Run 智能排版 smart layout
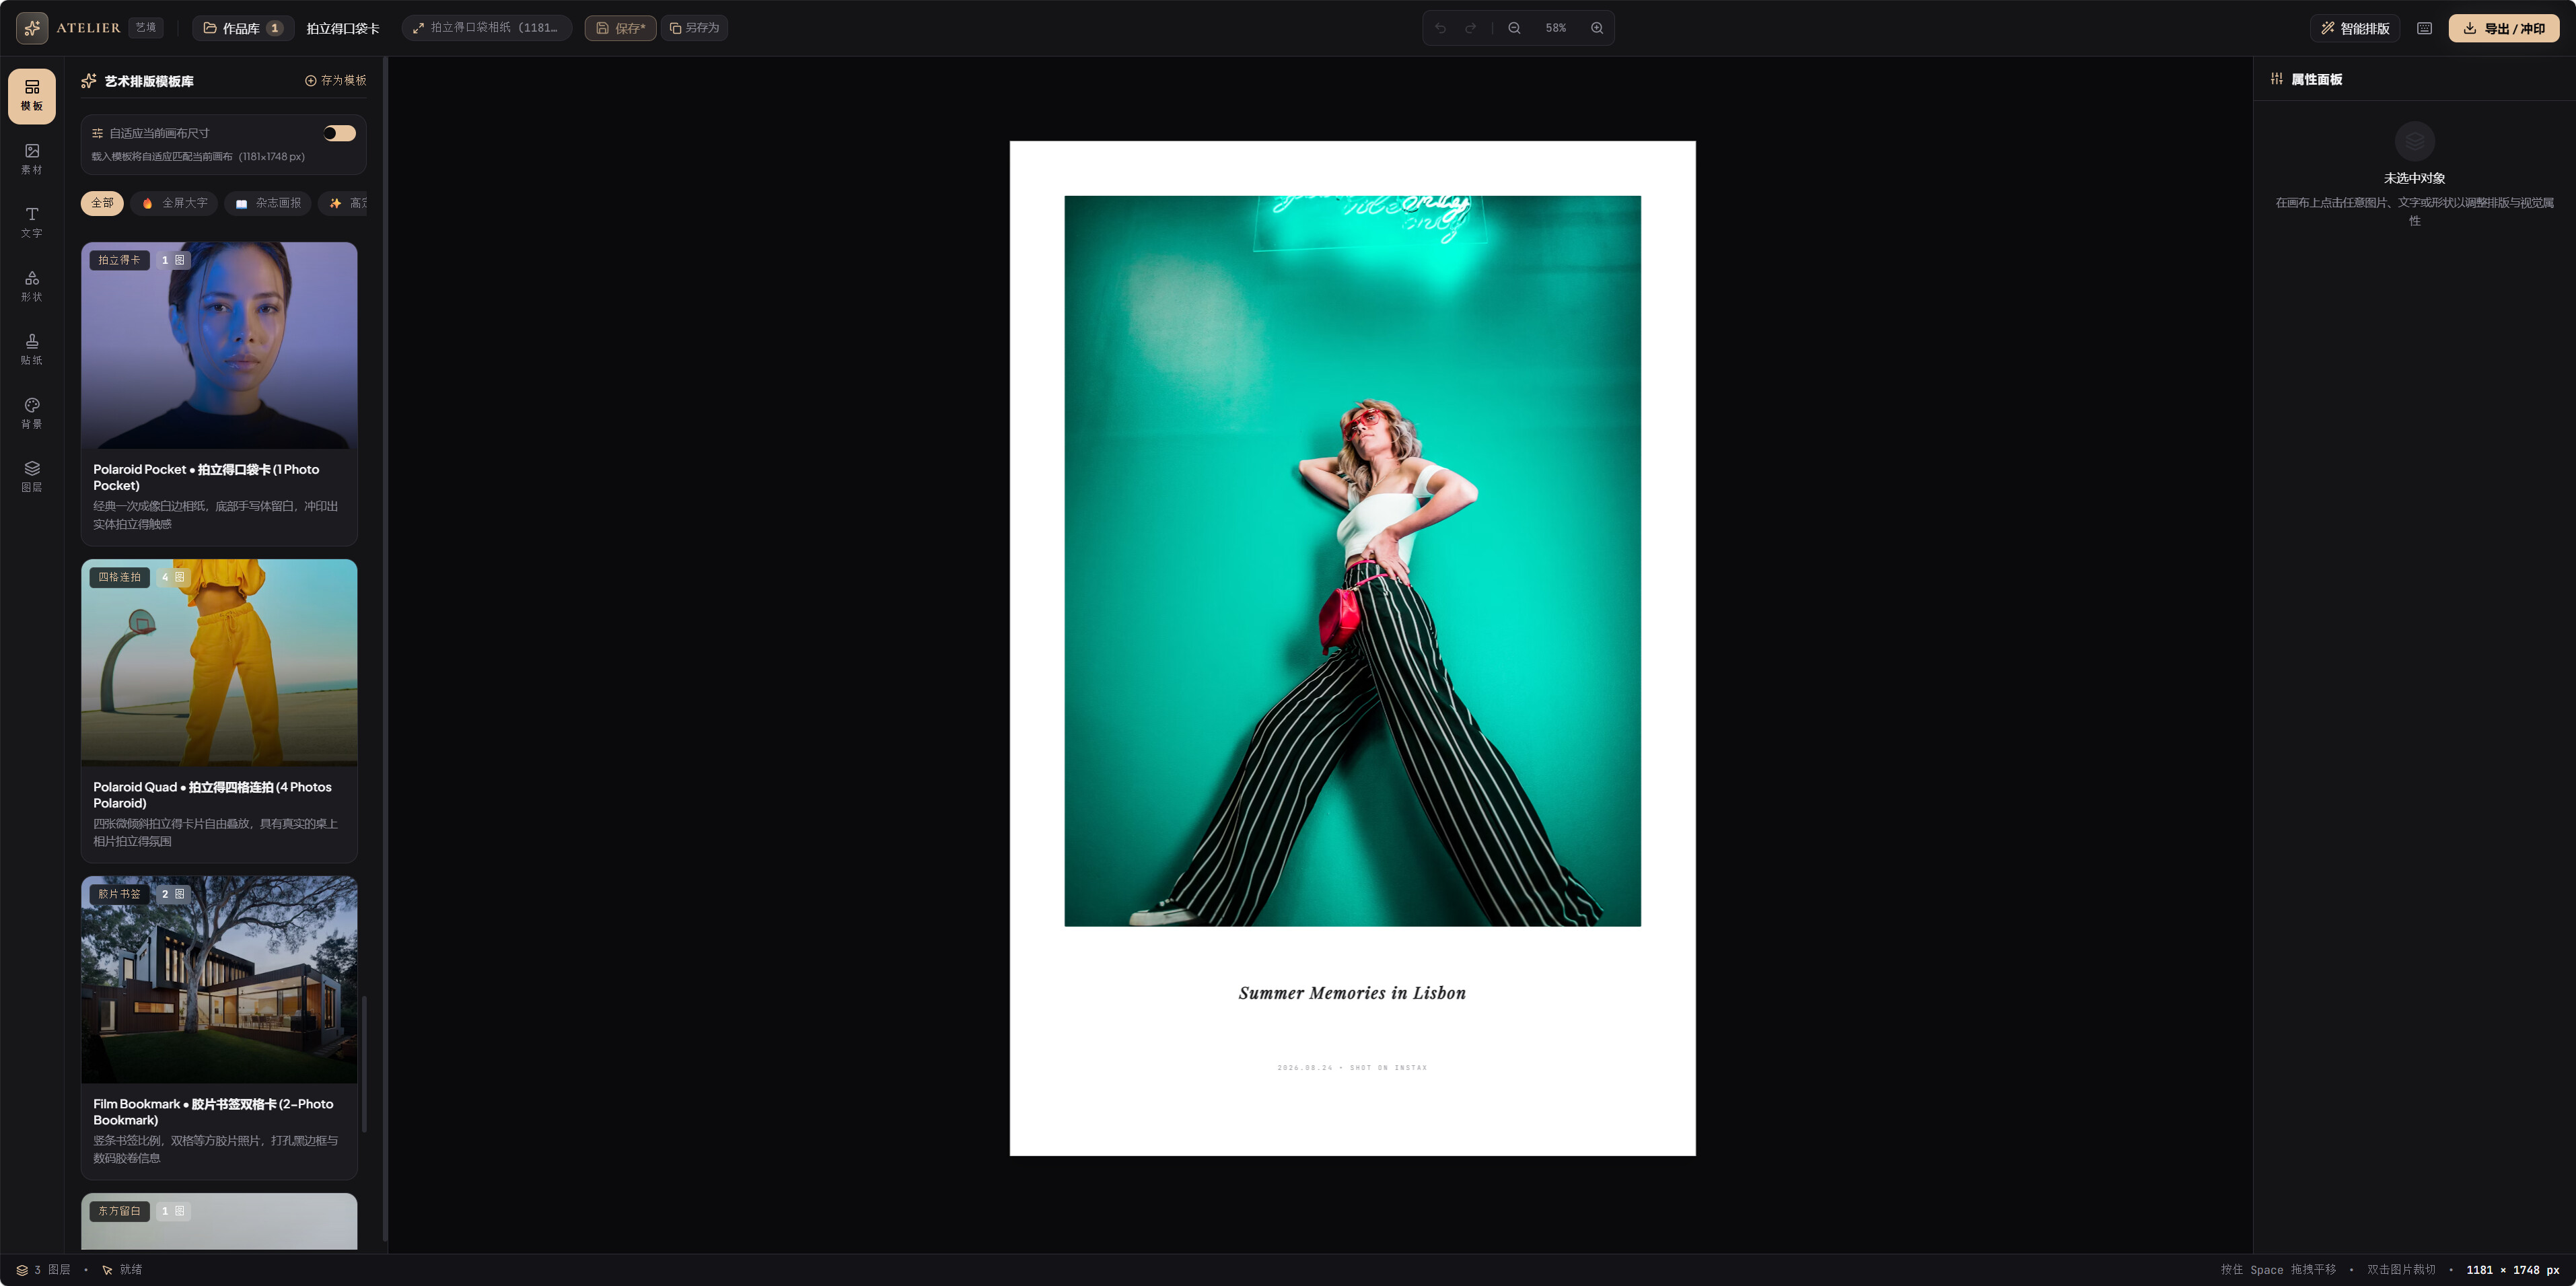This screenshot has width=2576, height=1286. 2355,28
